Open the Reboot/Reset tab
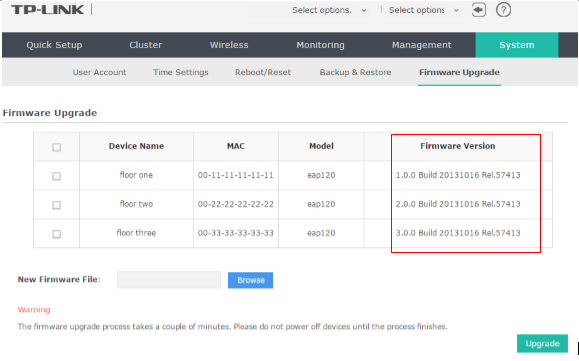579x361 pixels. (x=263, y=72)
